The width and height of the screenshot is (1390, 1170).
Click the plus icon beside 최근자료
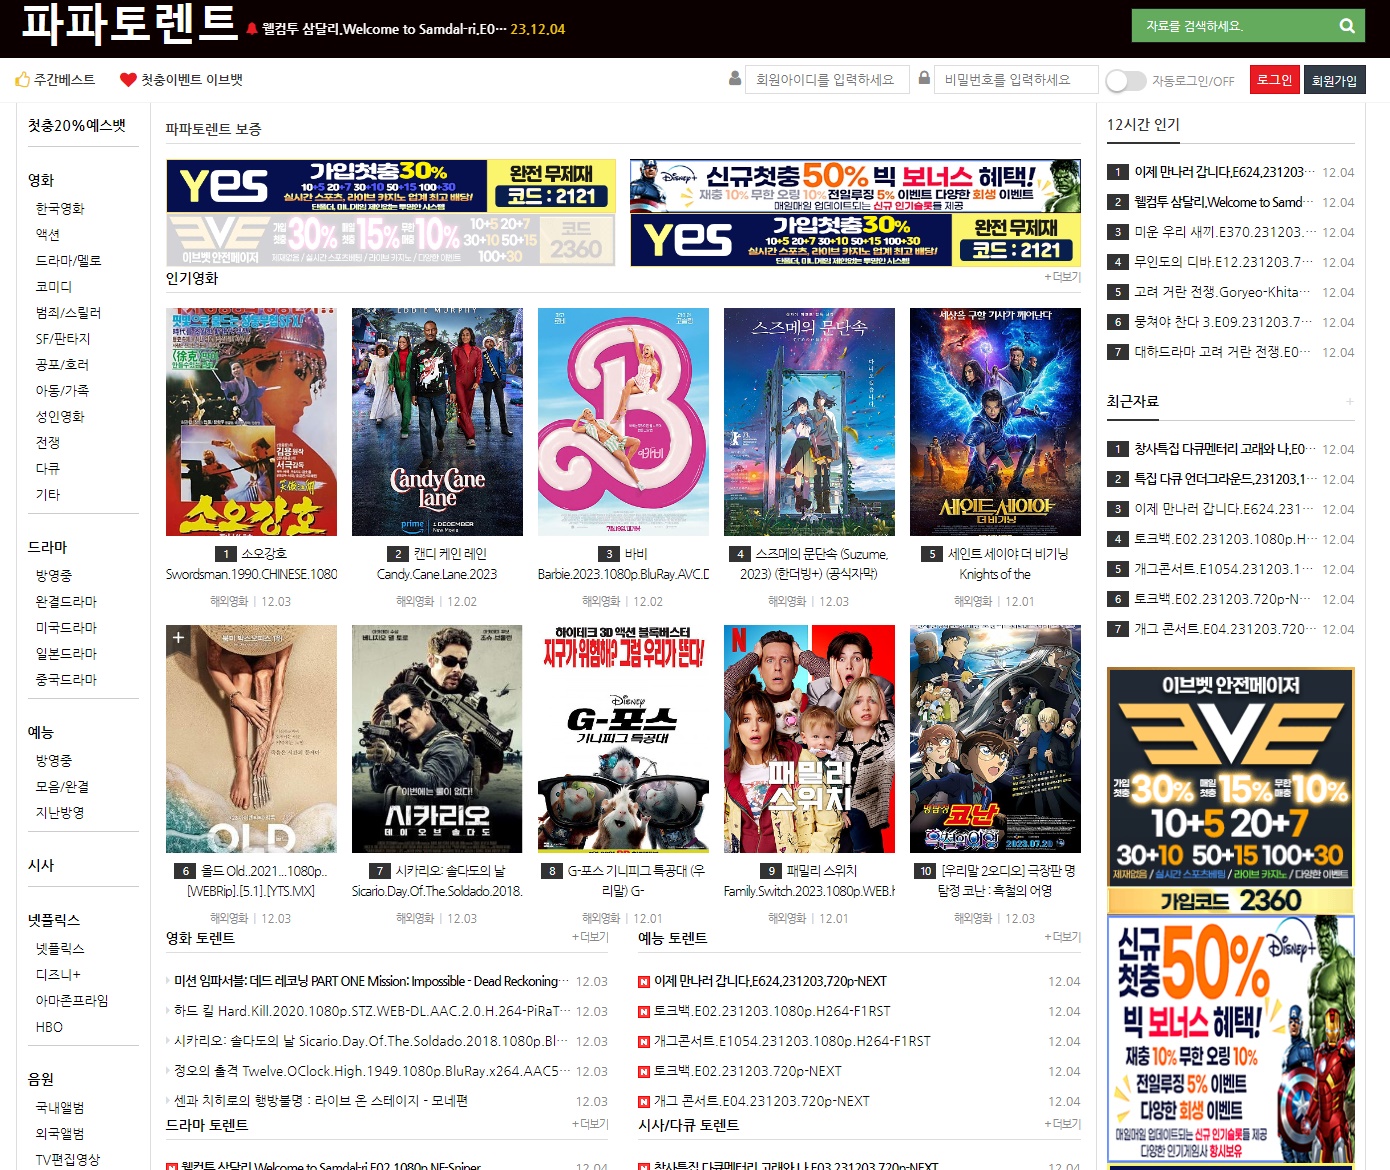1349,401
